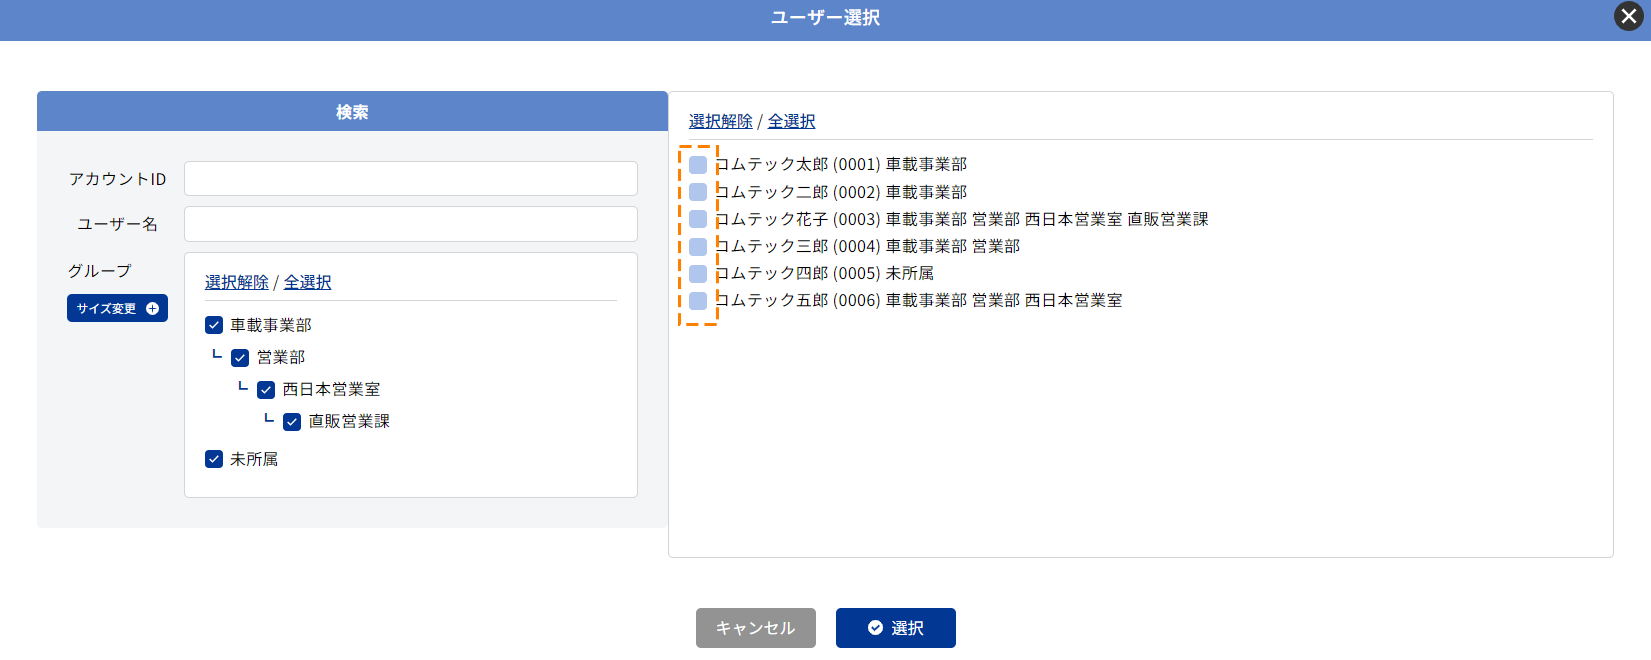
Task: Check the box for コムテック三郎 (0004)
Action: click(698, 247)
